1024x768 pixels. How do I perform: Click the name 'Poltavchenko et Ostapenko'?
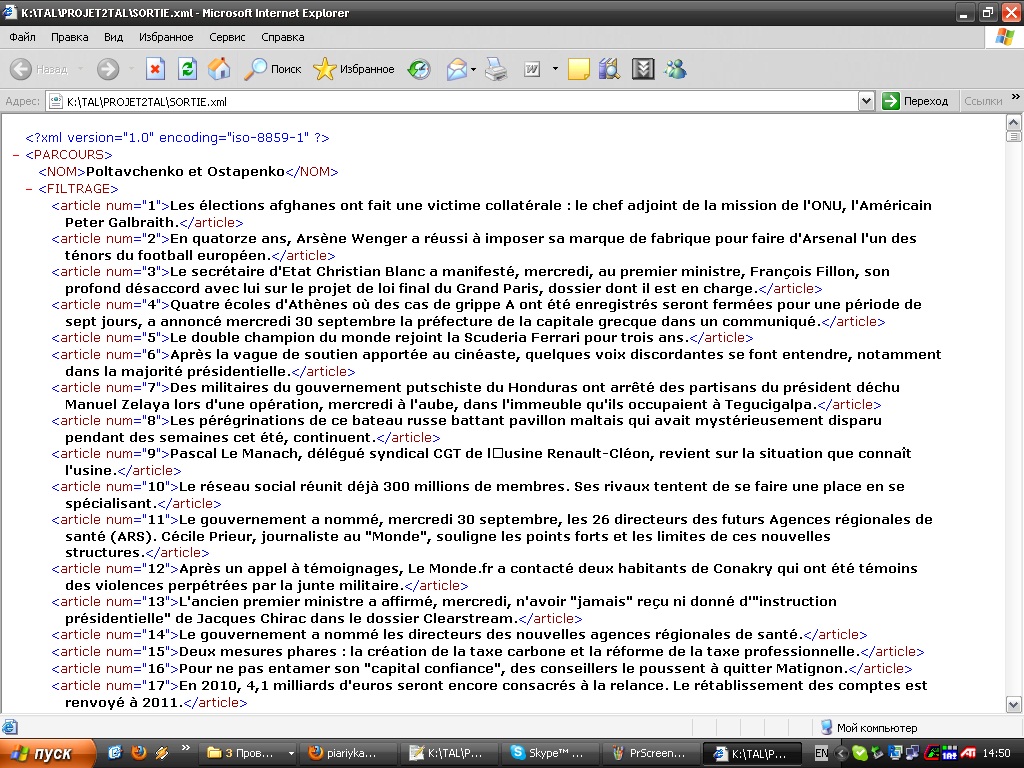[x=185, y=172]
